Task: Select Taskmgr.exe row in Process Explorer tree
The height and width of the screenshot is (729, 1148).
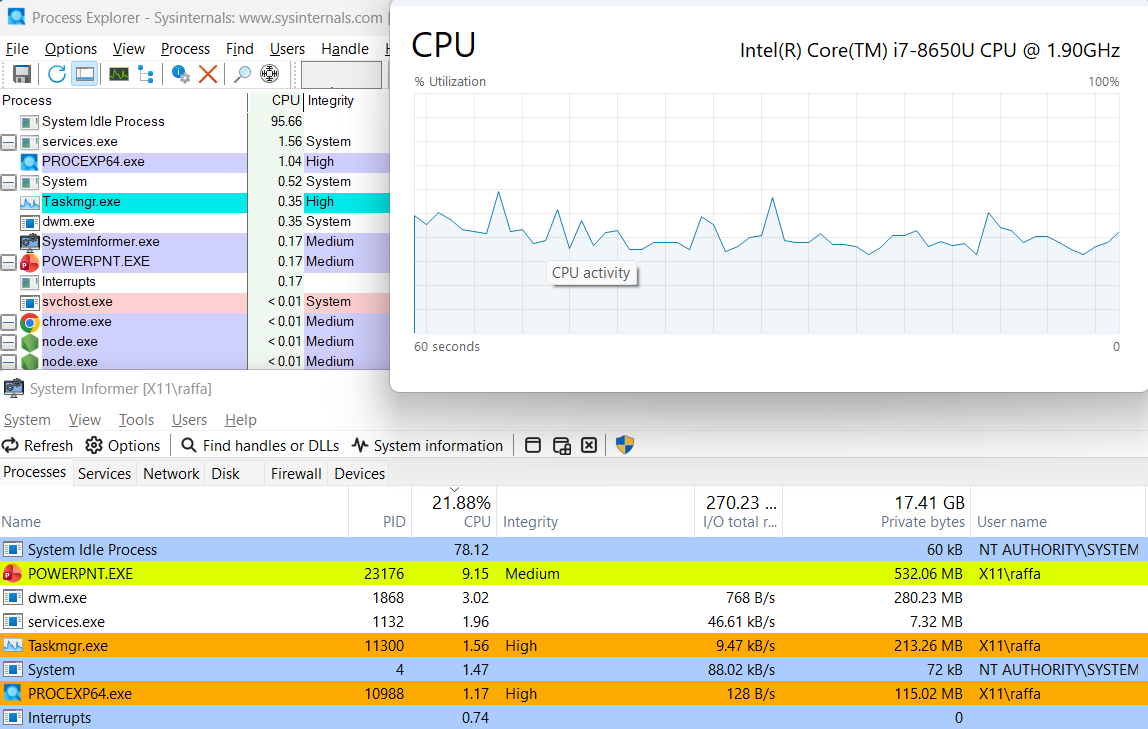Action: pos(195,202)
